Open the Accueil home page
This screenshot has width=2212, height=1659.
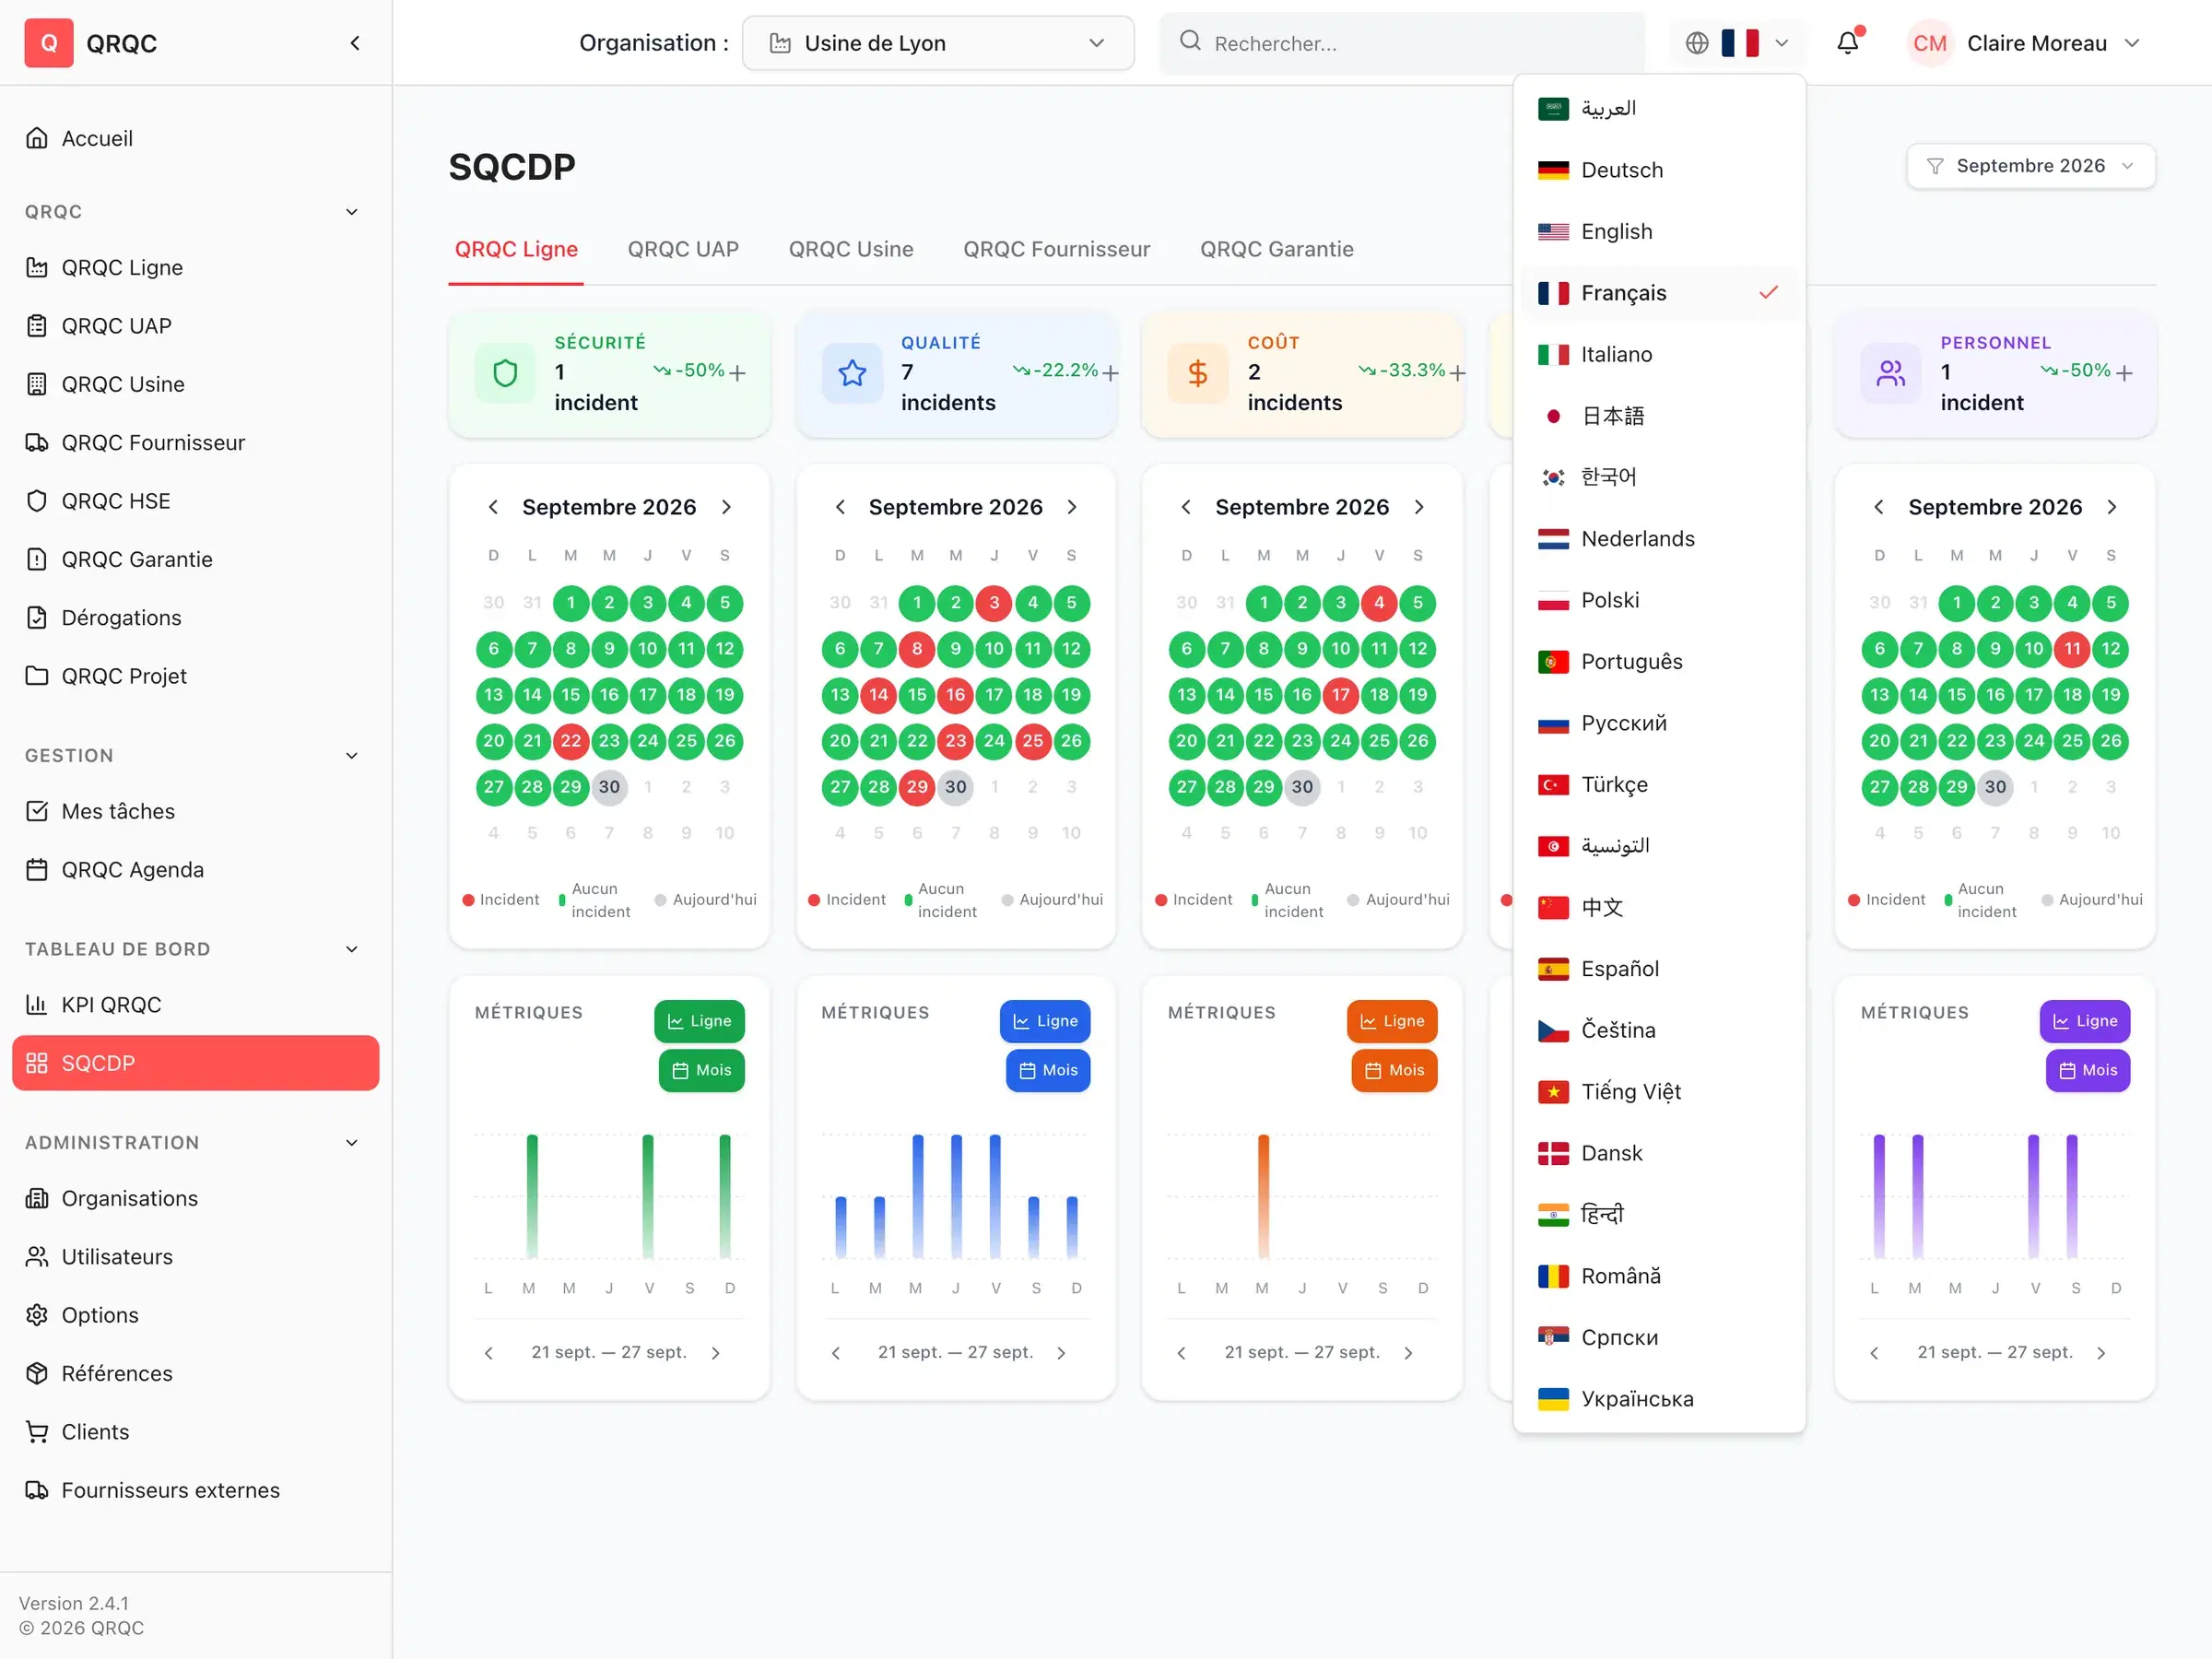point(196,138)
